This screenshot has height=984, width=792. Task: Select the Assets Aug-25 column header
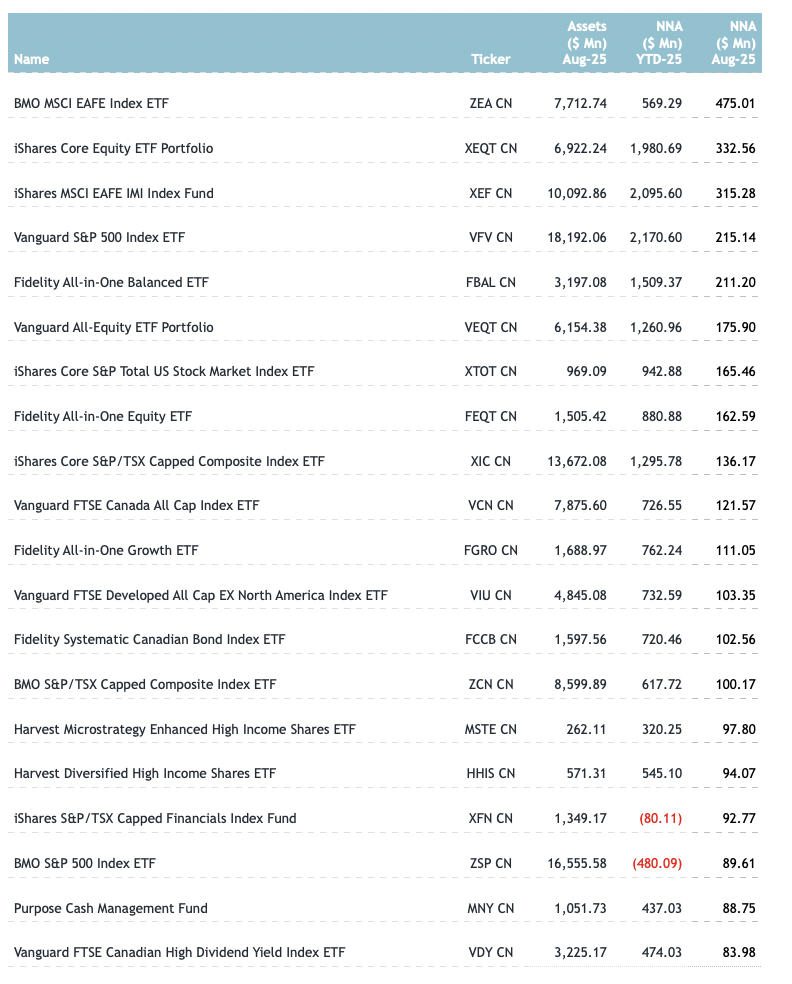click(586, 43)
